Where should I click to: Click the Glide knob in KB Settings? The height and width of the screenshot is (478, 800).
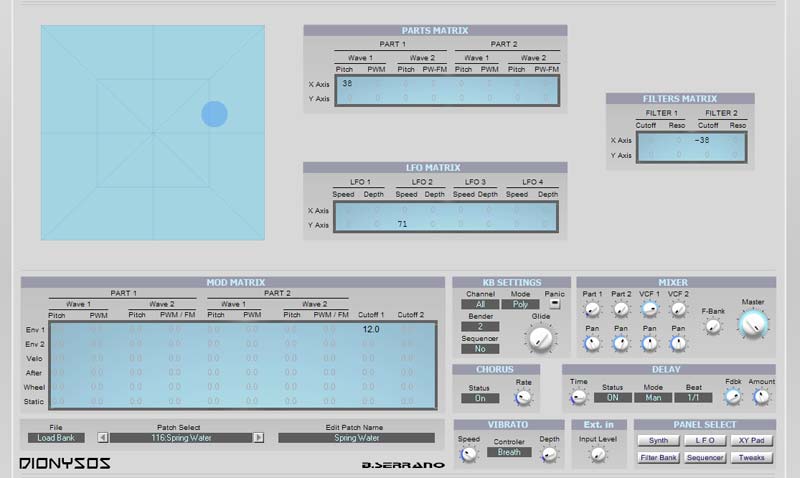pos(540,338)
